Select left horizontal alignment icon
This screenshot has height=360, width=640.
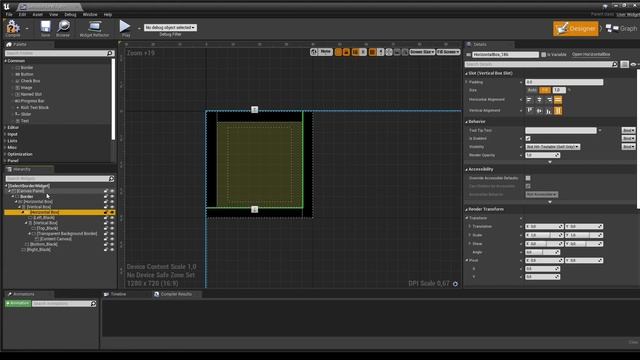tap(529, 100)
